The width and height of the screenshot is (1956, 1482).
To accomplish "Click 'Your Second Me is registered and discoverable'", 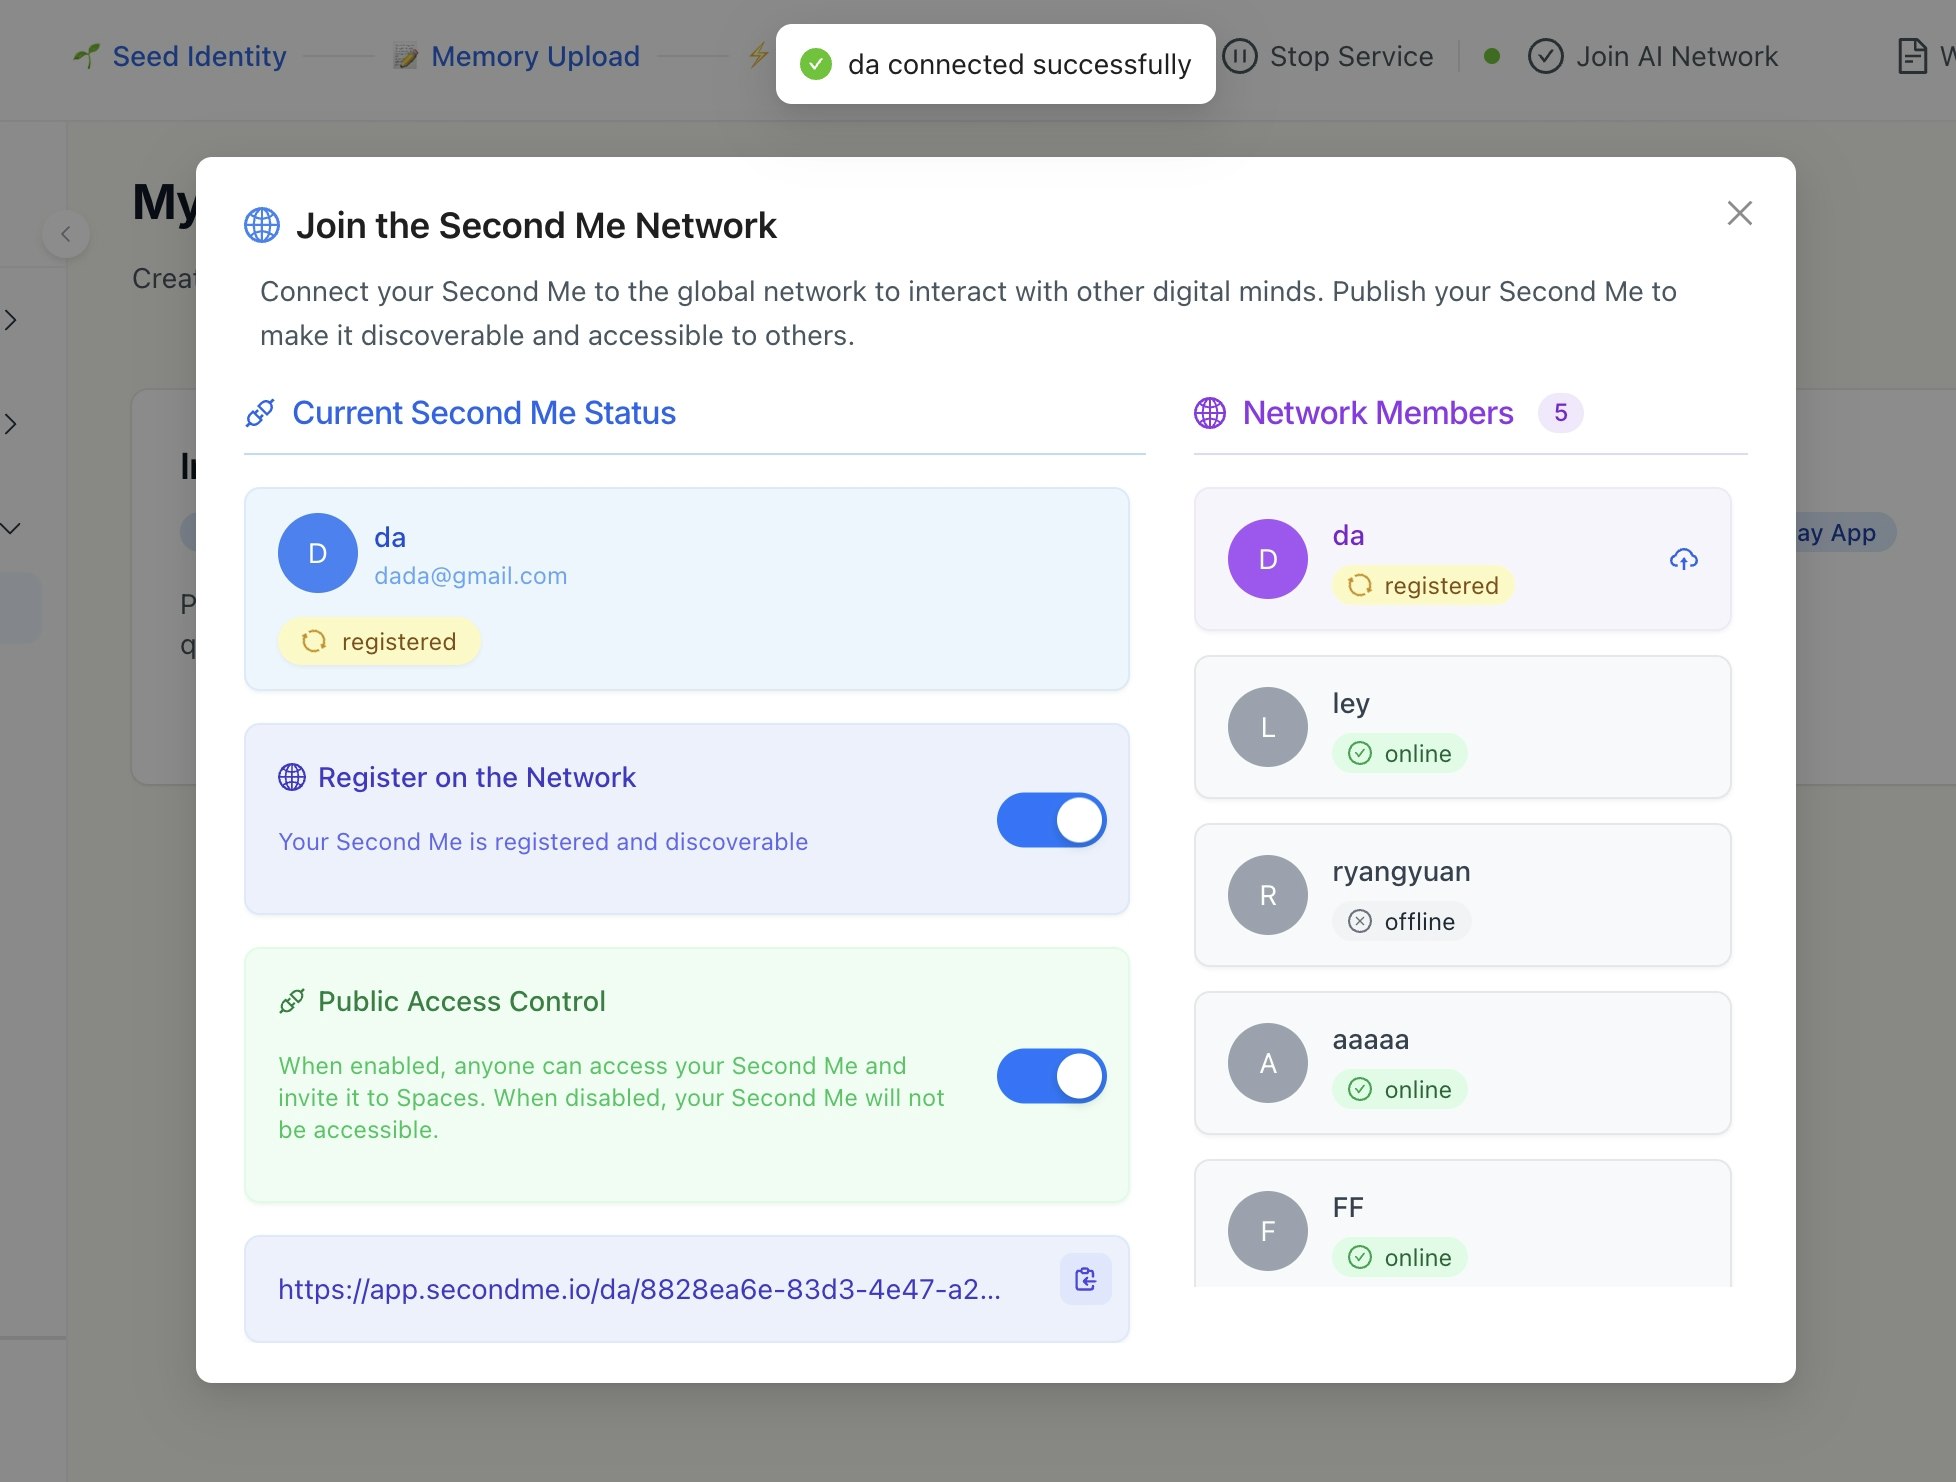I will click(x=543, y=842).
